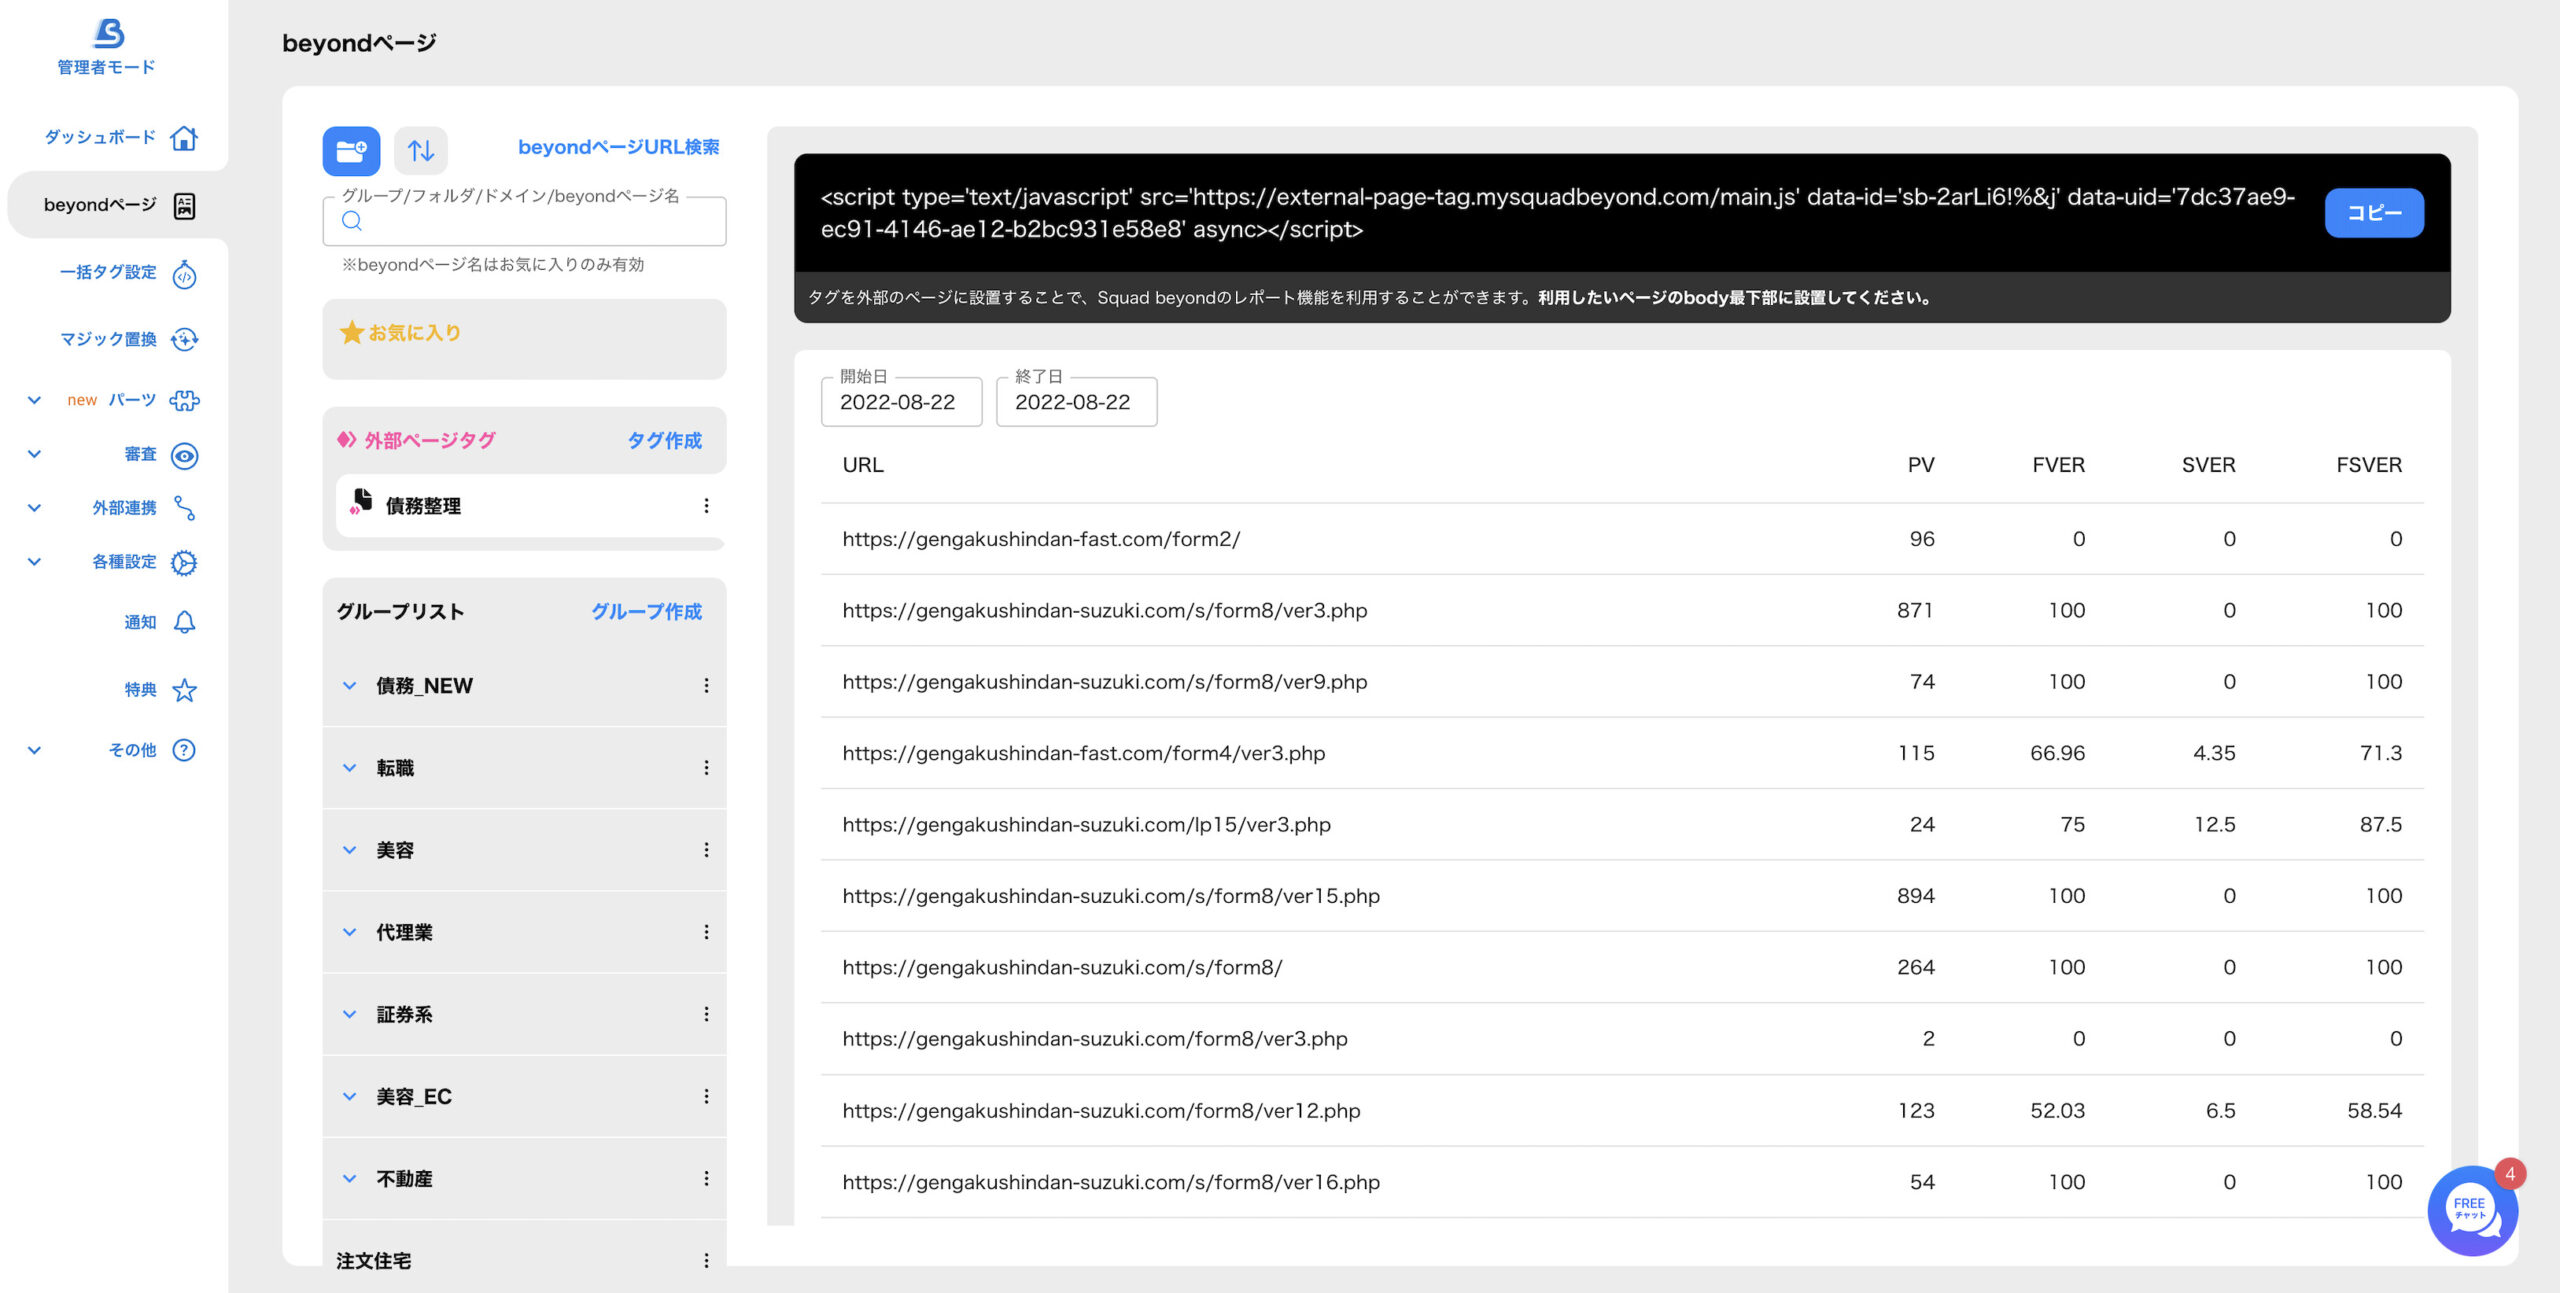Click the script tag code text
Screen dimensions: 2560x1293
click(x=1558, y=213)
